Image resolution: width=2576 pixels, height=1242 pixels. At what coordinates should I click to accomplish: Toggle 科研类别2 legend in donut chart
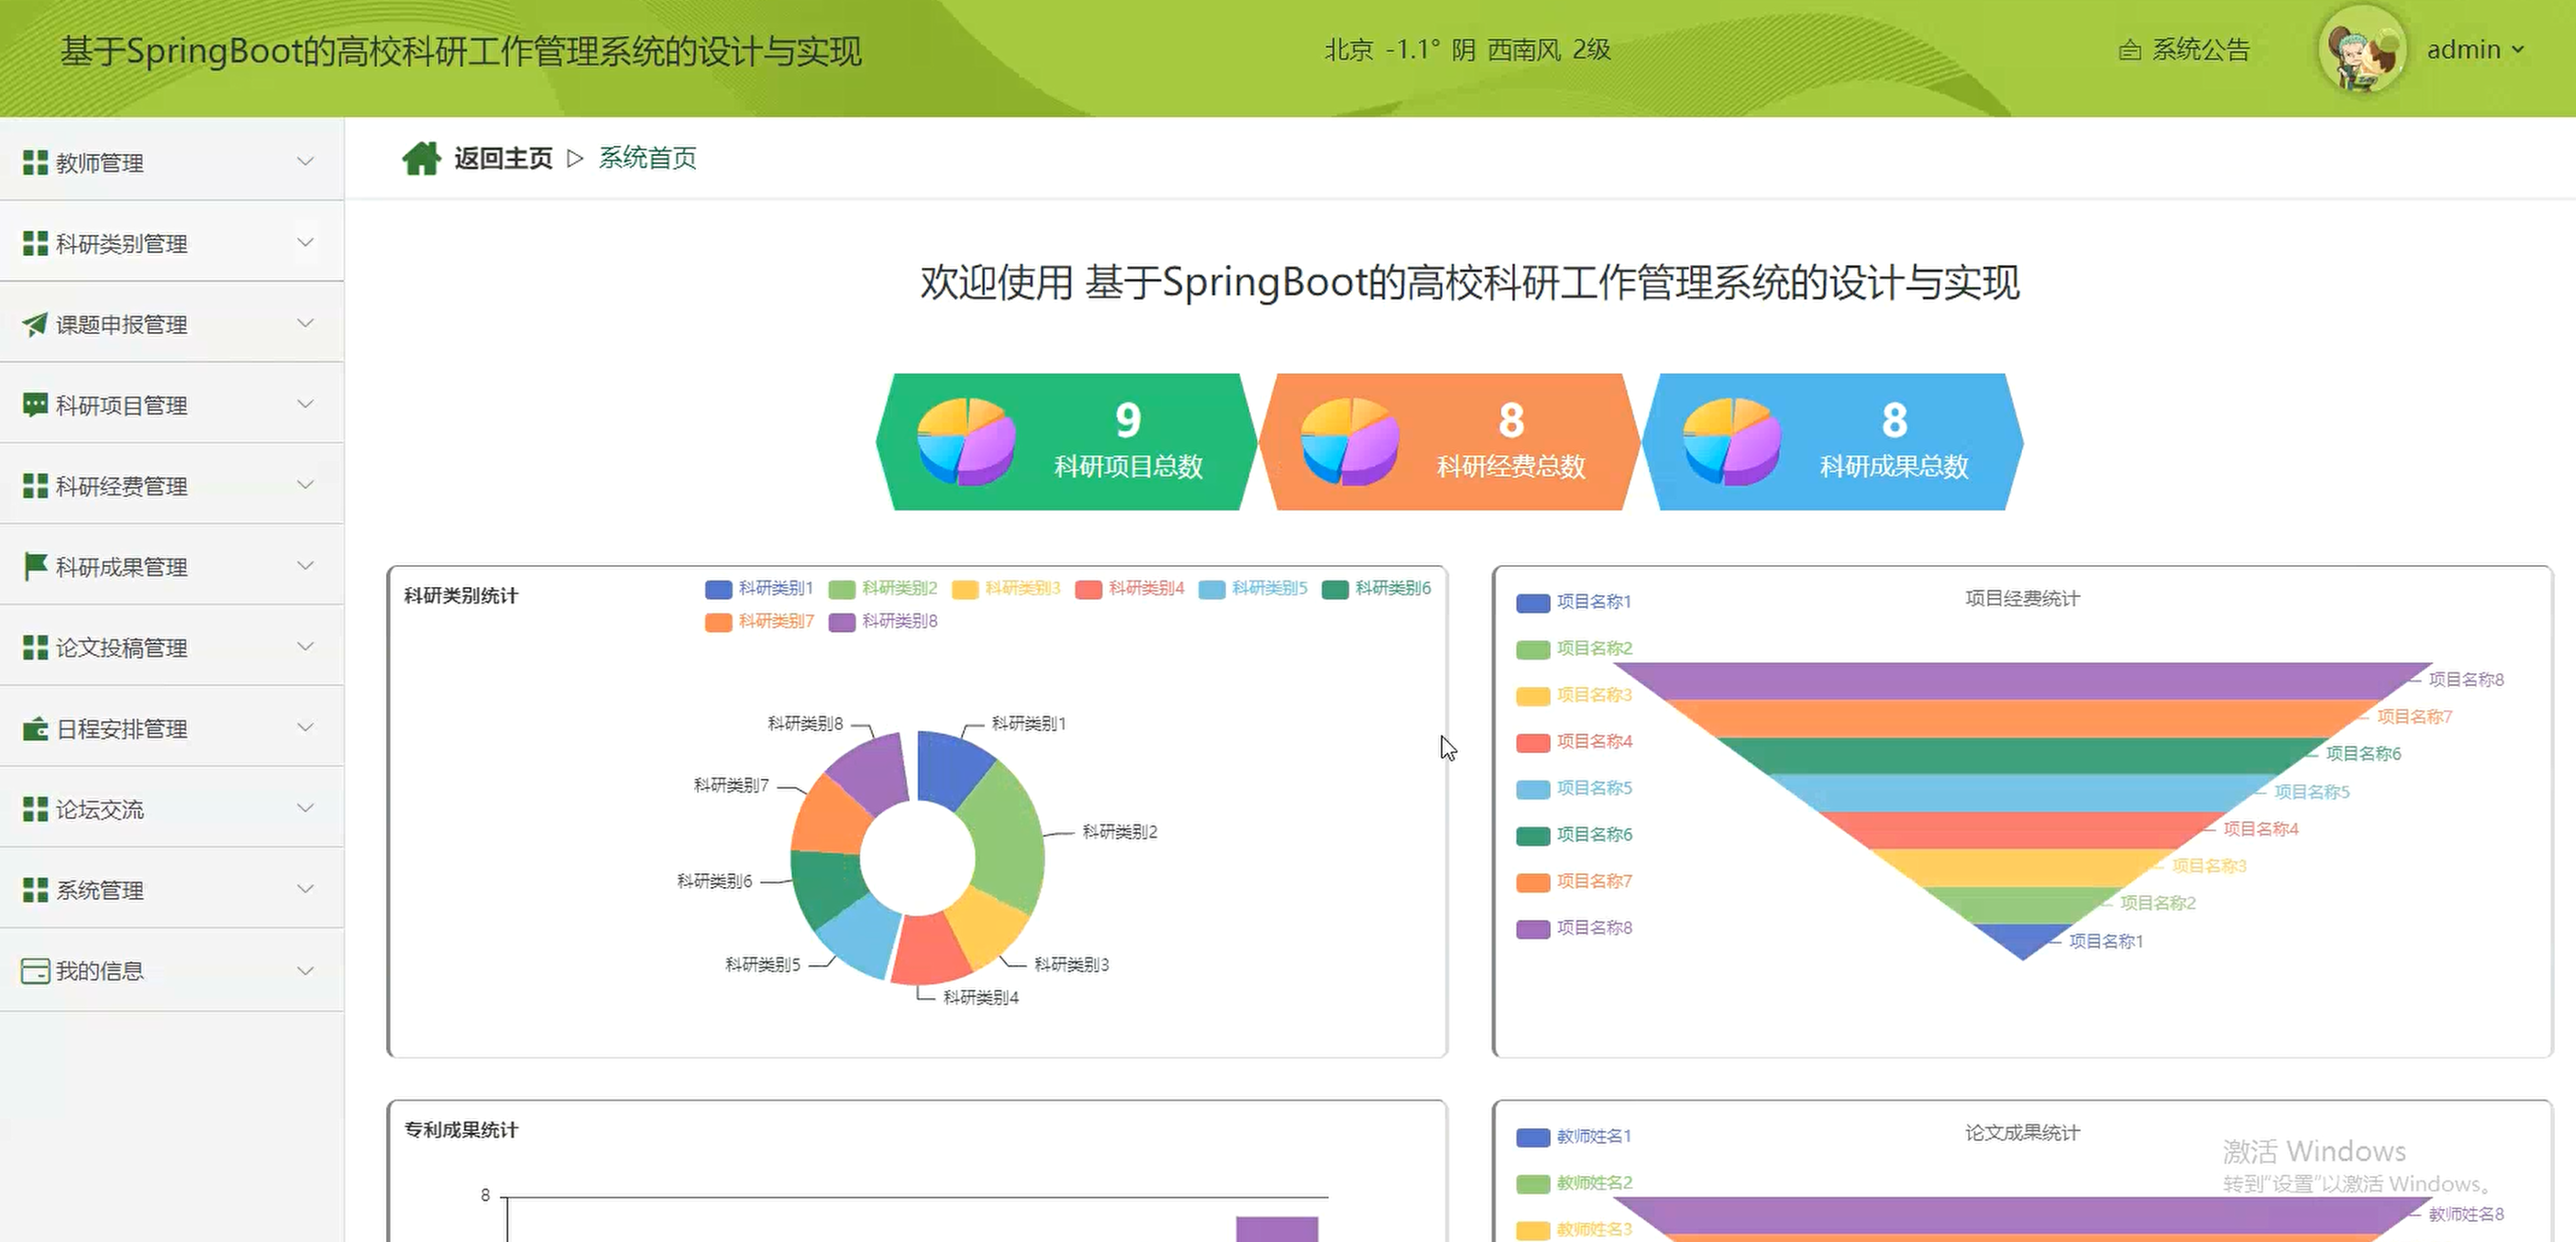click(x=883, y=588)
